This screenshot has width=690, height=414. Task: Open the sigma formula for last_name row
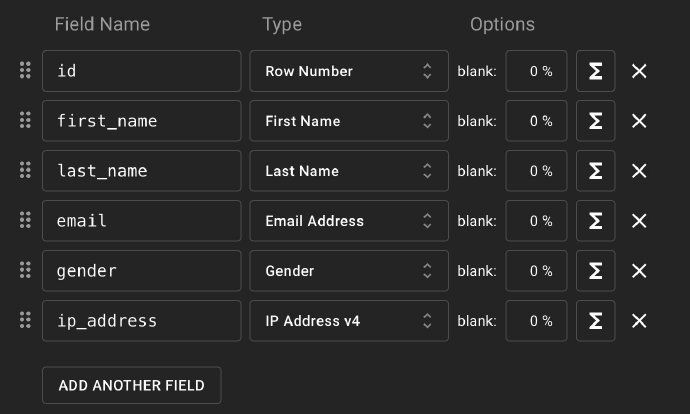(595, 171)
